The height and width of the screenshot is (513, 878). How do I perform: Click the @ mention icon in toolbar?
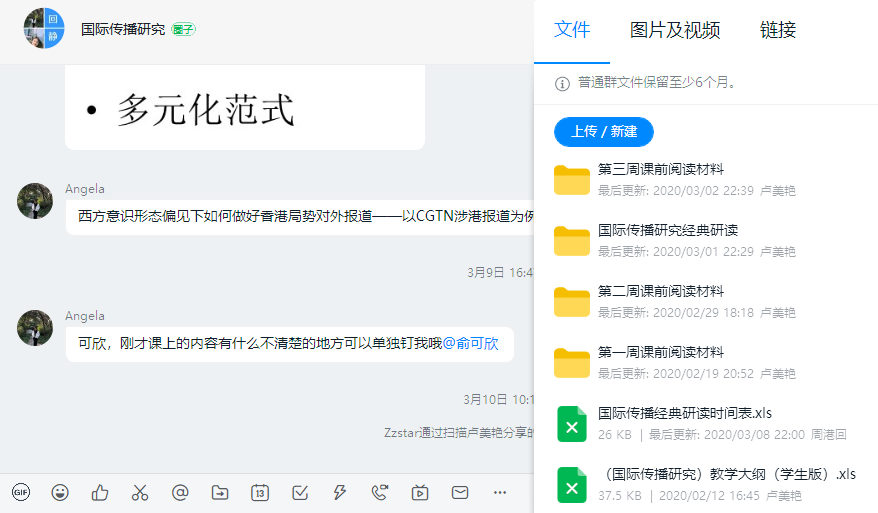180,492
